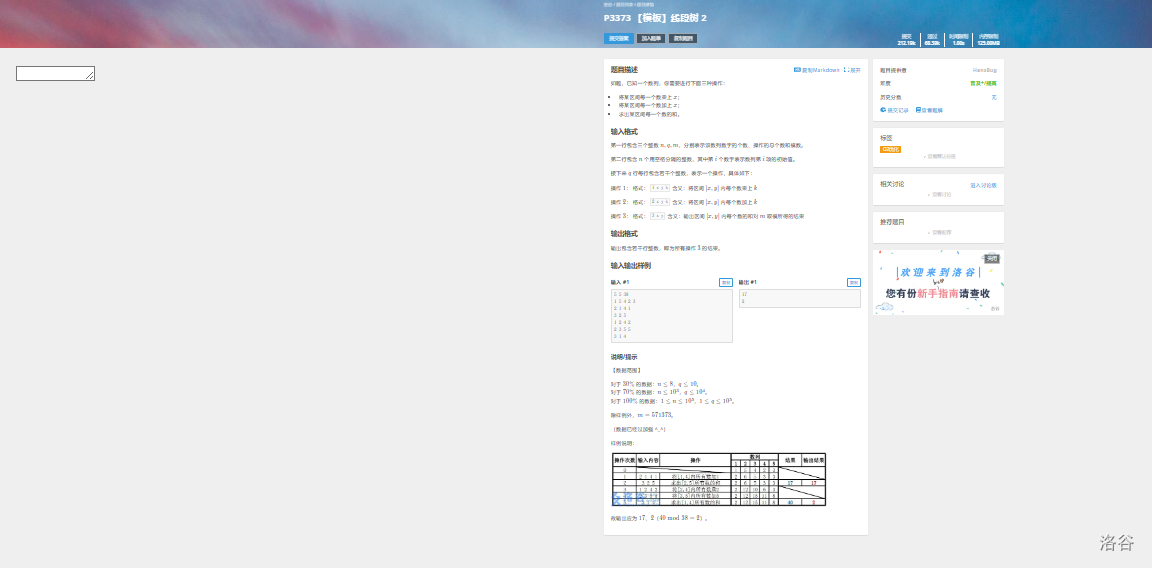
Task: Click the 复制Markdown icon link
Action: [816, 70]
